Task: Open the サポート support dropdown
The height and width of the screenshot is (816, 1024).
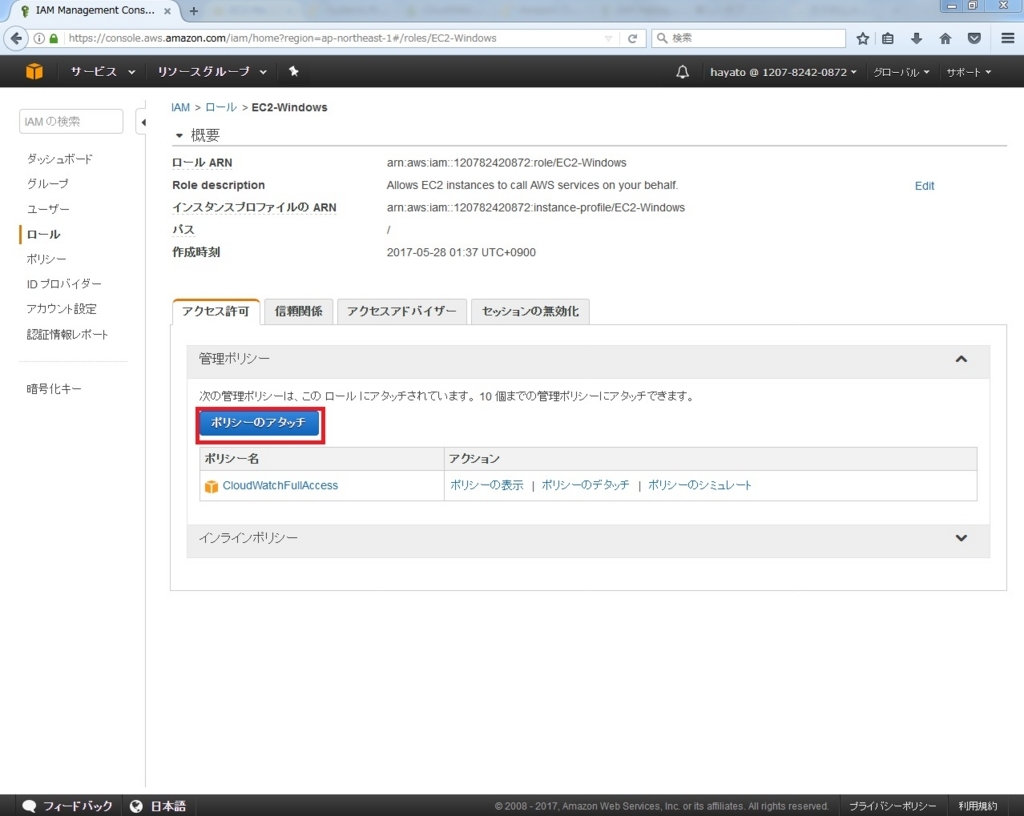Action: (x=969, y=72)
